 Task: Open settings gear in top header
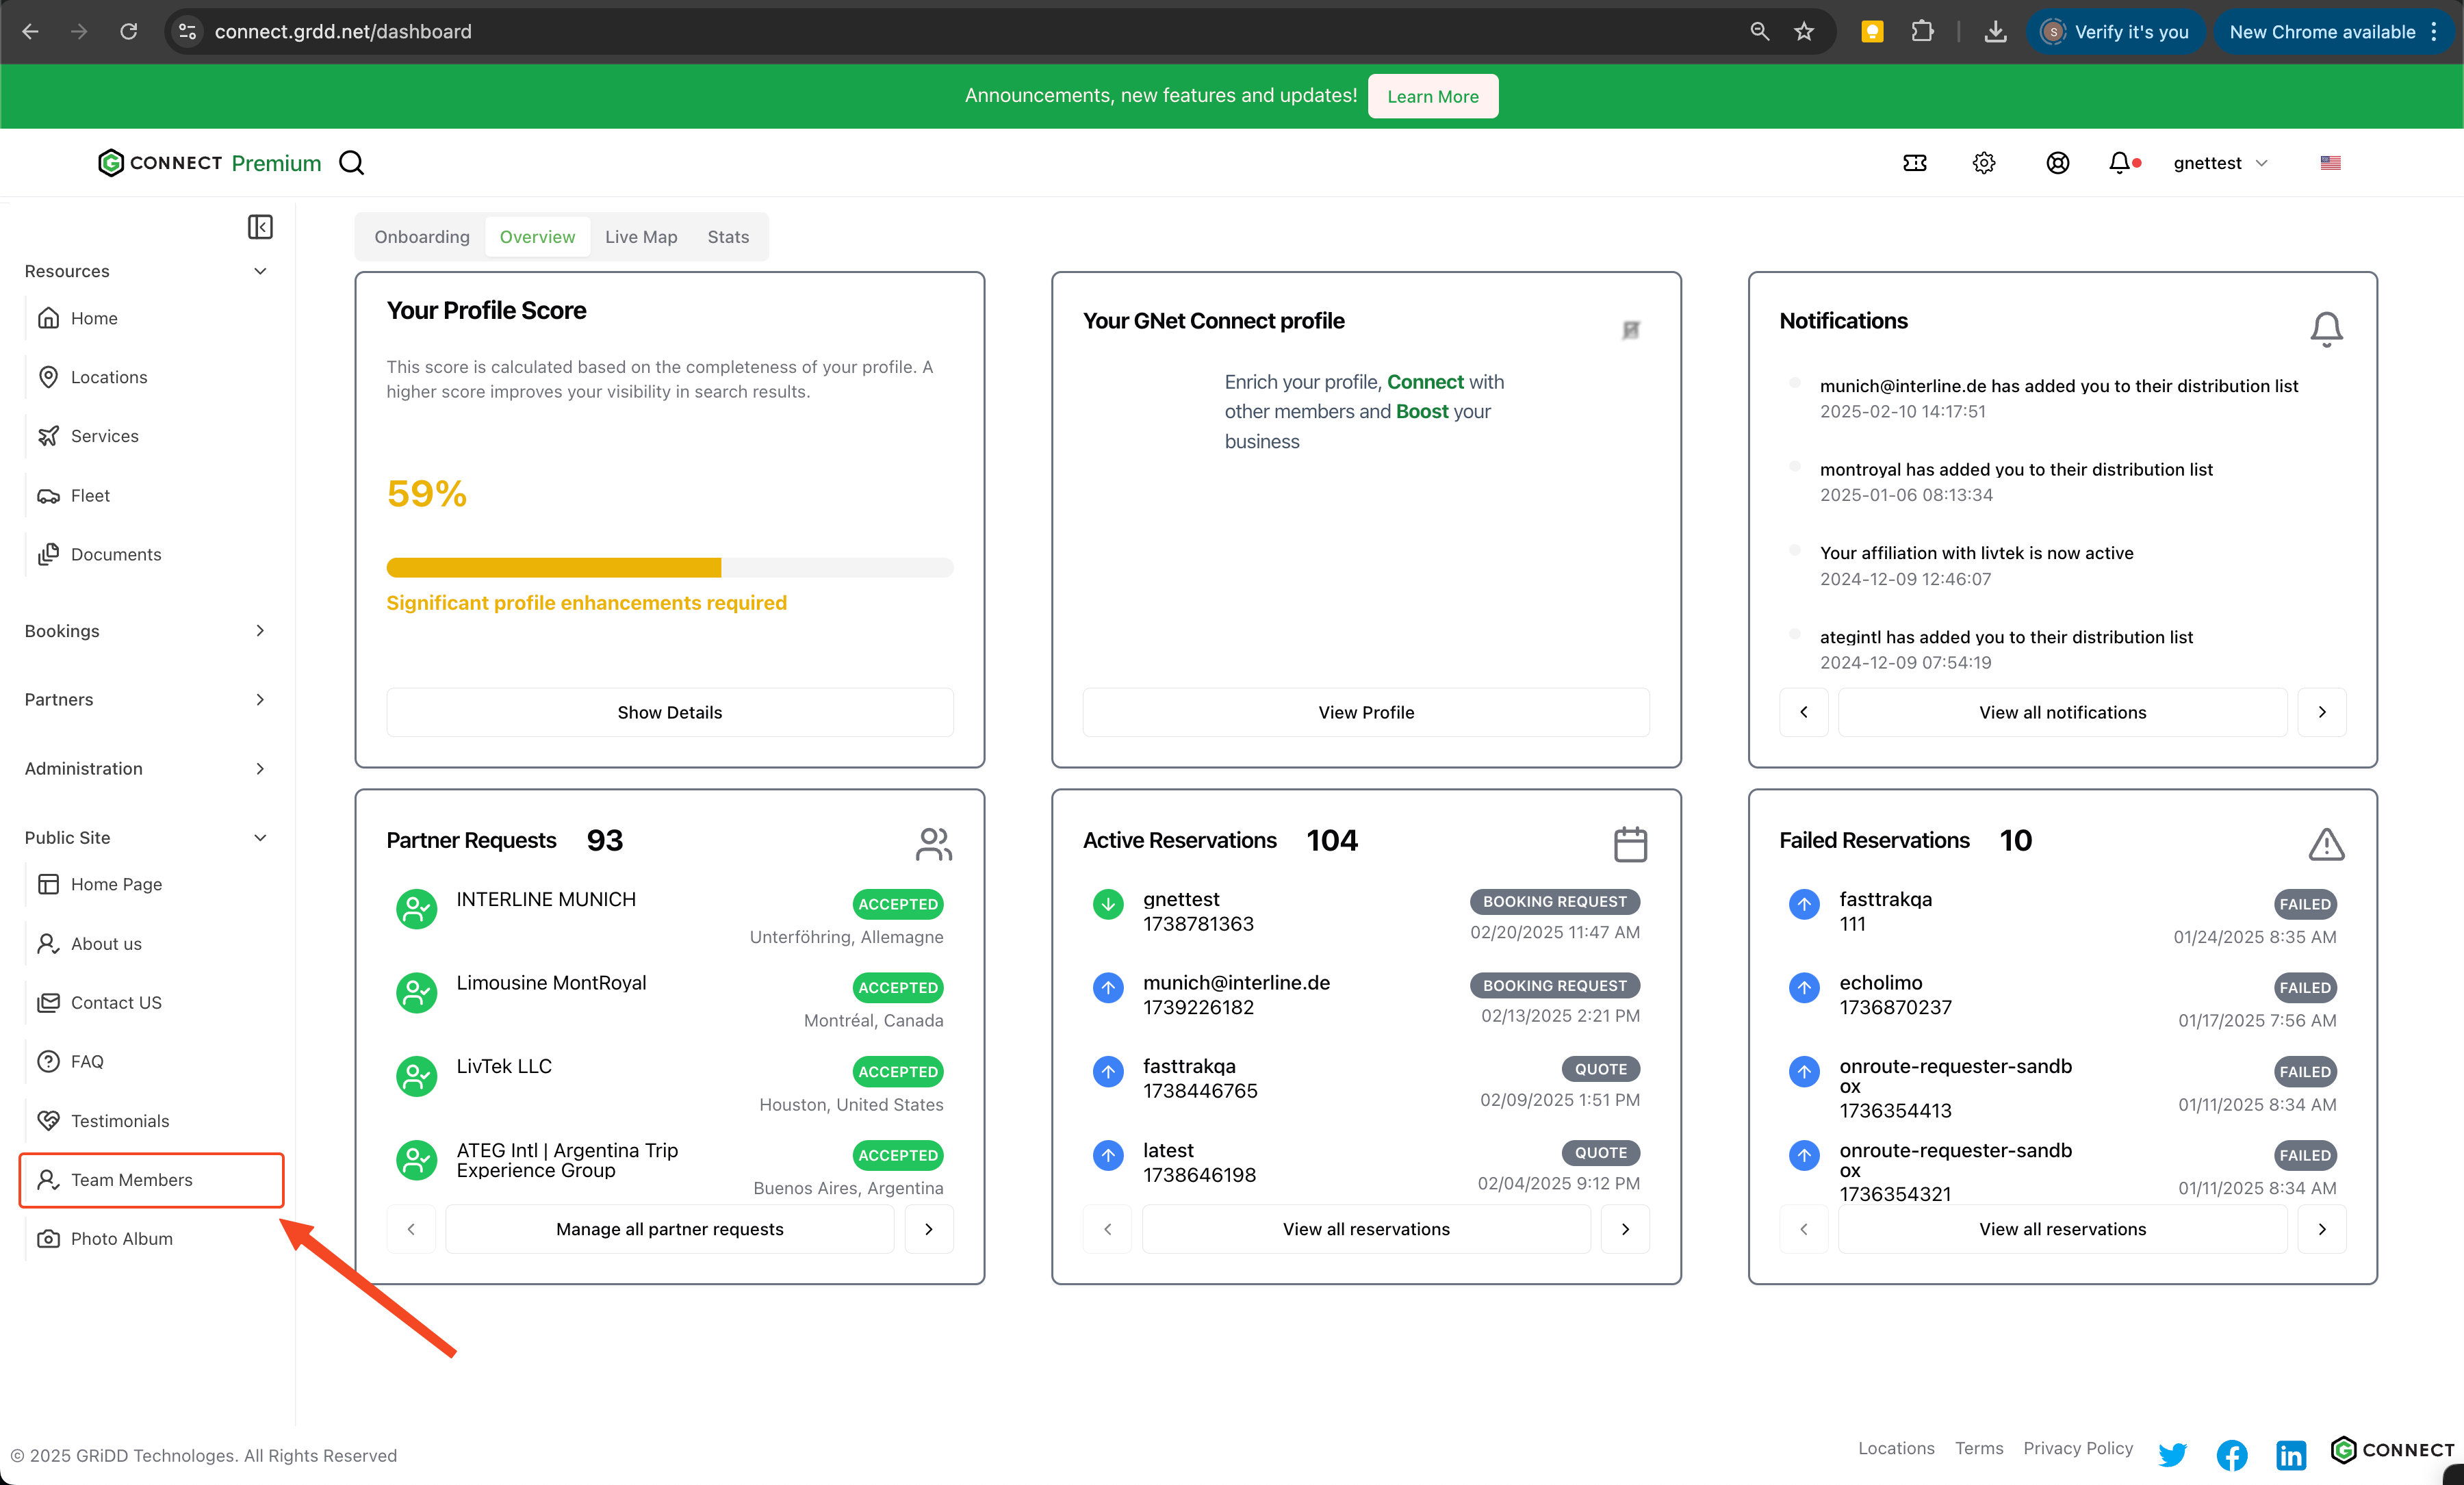tap(1984, 163)
